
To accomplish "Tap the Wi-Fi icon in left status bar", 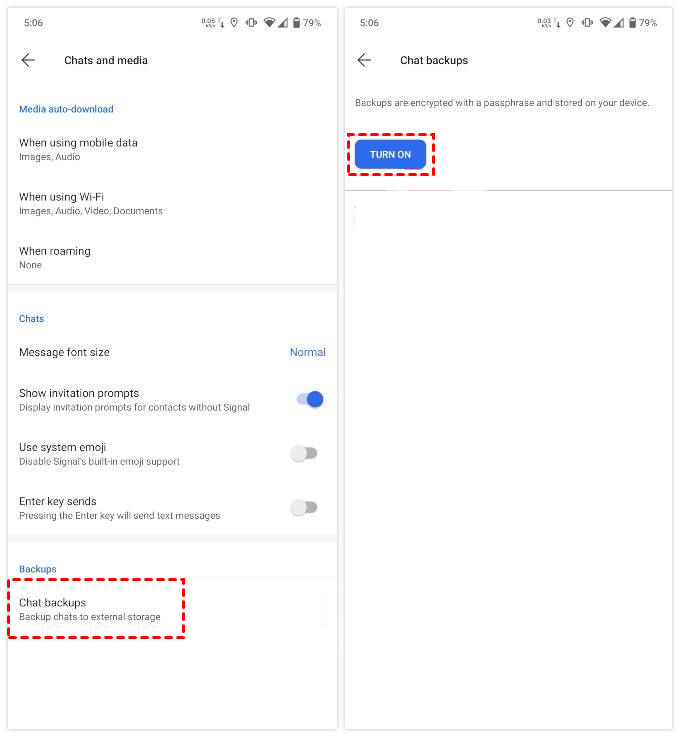I will coord(269,23).
